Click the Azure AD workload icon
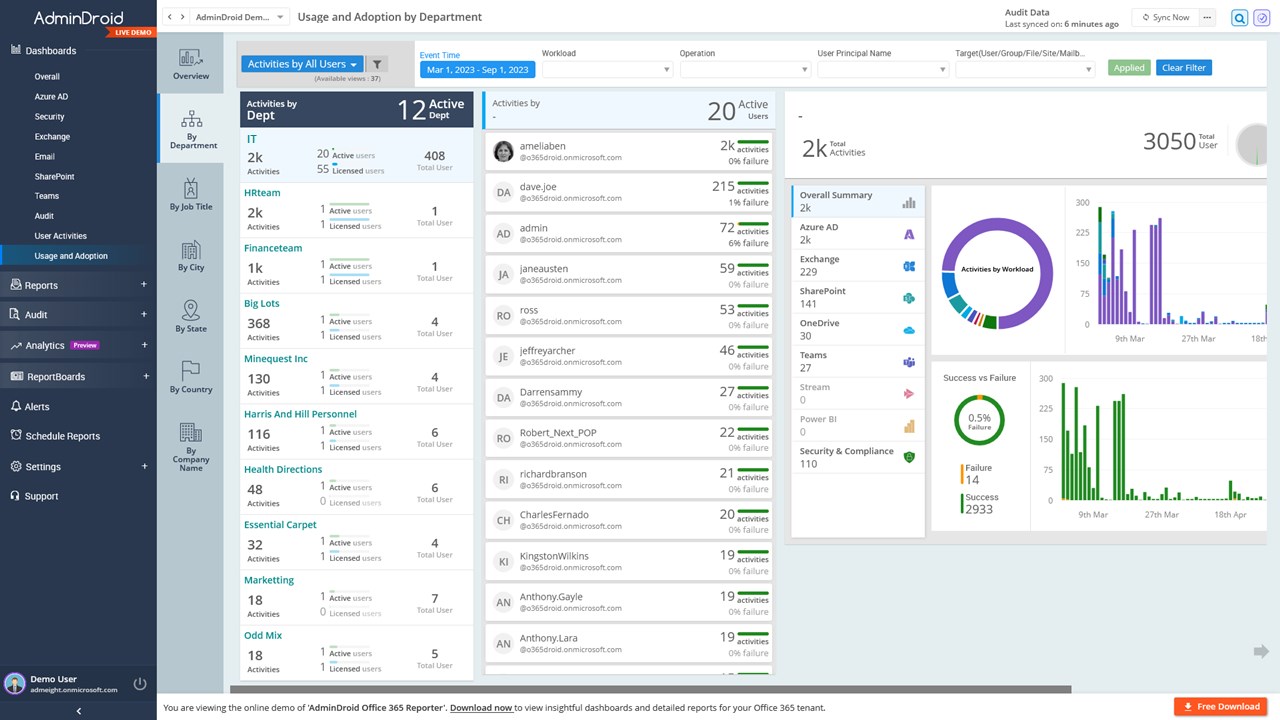 pyautogui.click(x=909, y=234)
